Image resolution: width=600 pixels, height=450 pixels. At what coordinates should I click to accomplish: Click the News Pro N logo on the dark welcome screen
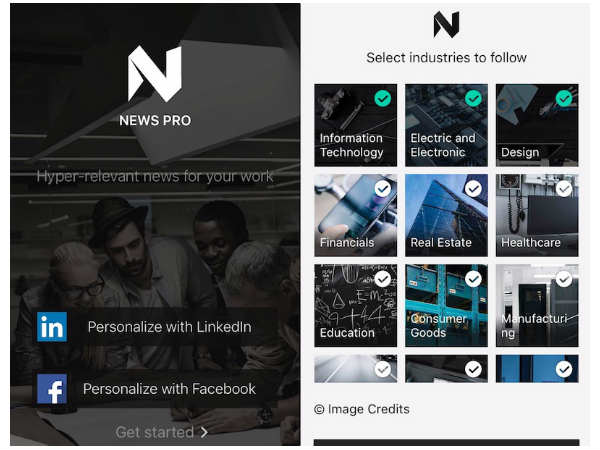[x=155, y=74]
